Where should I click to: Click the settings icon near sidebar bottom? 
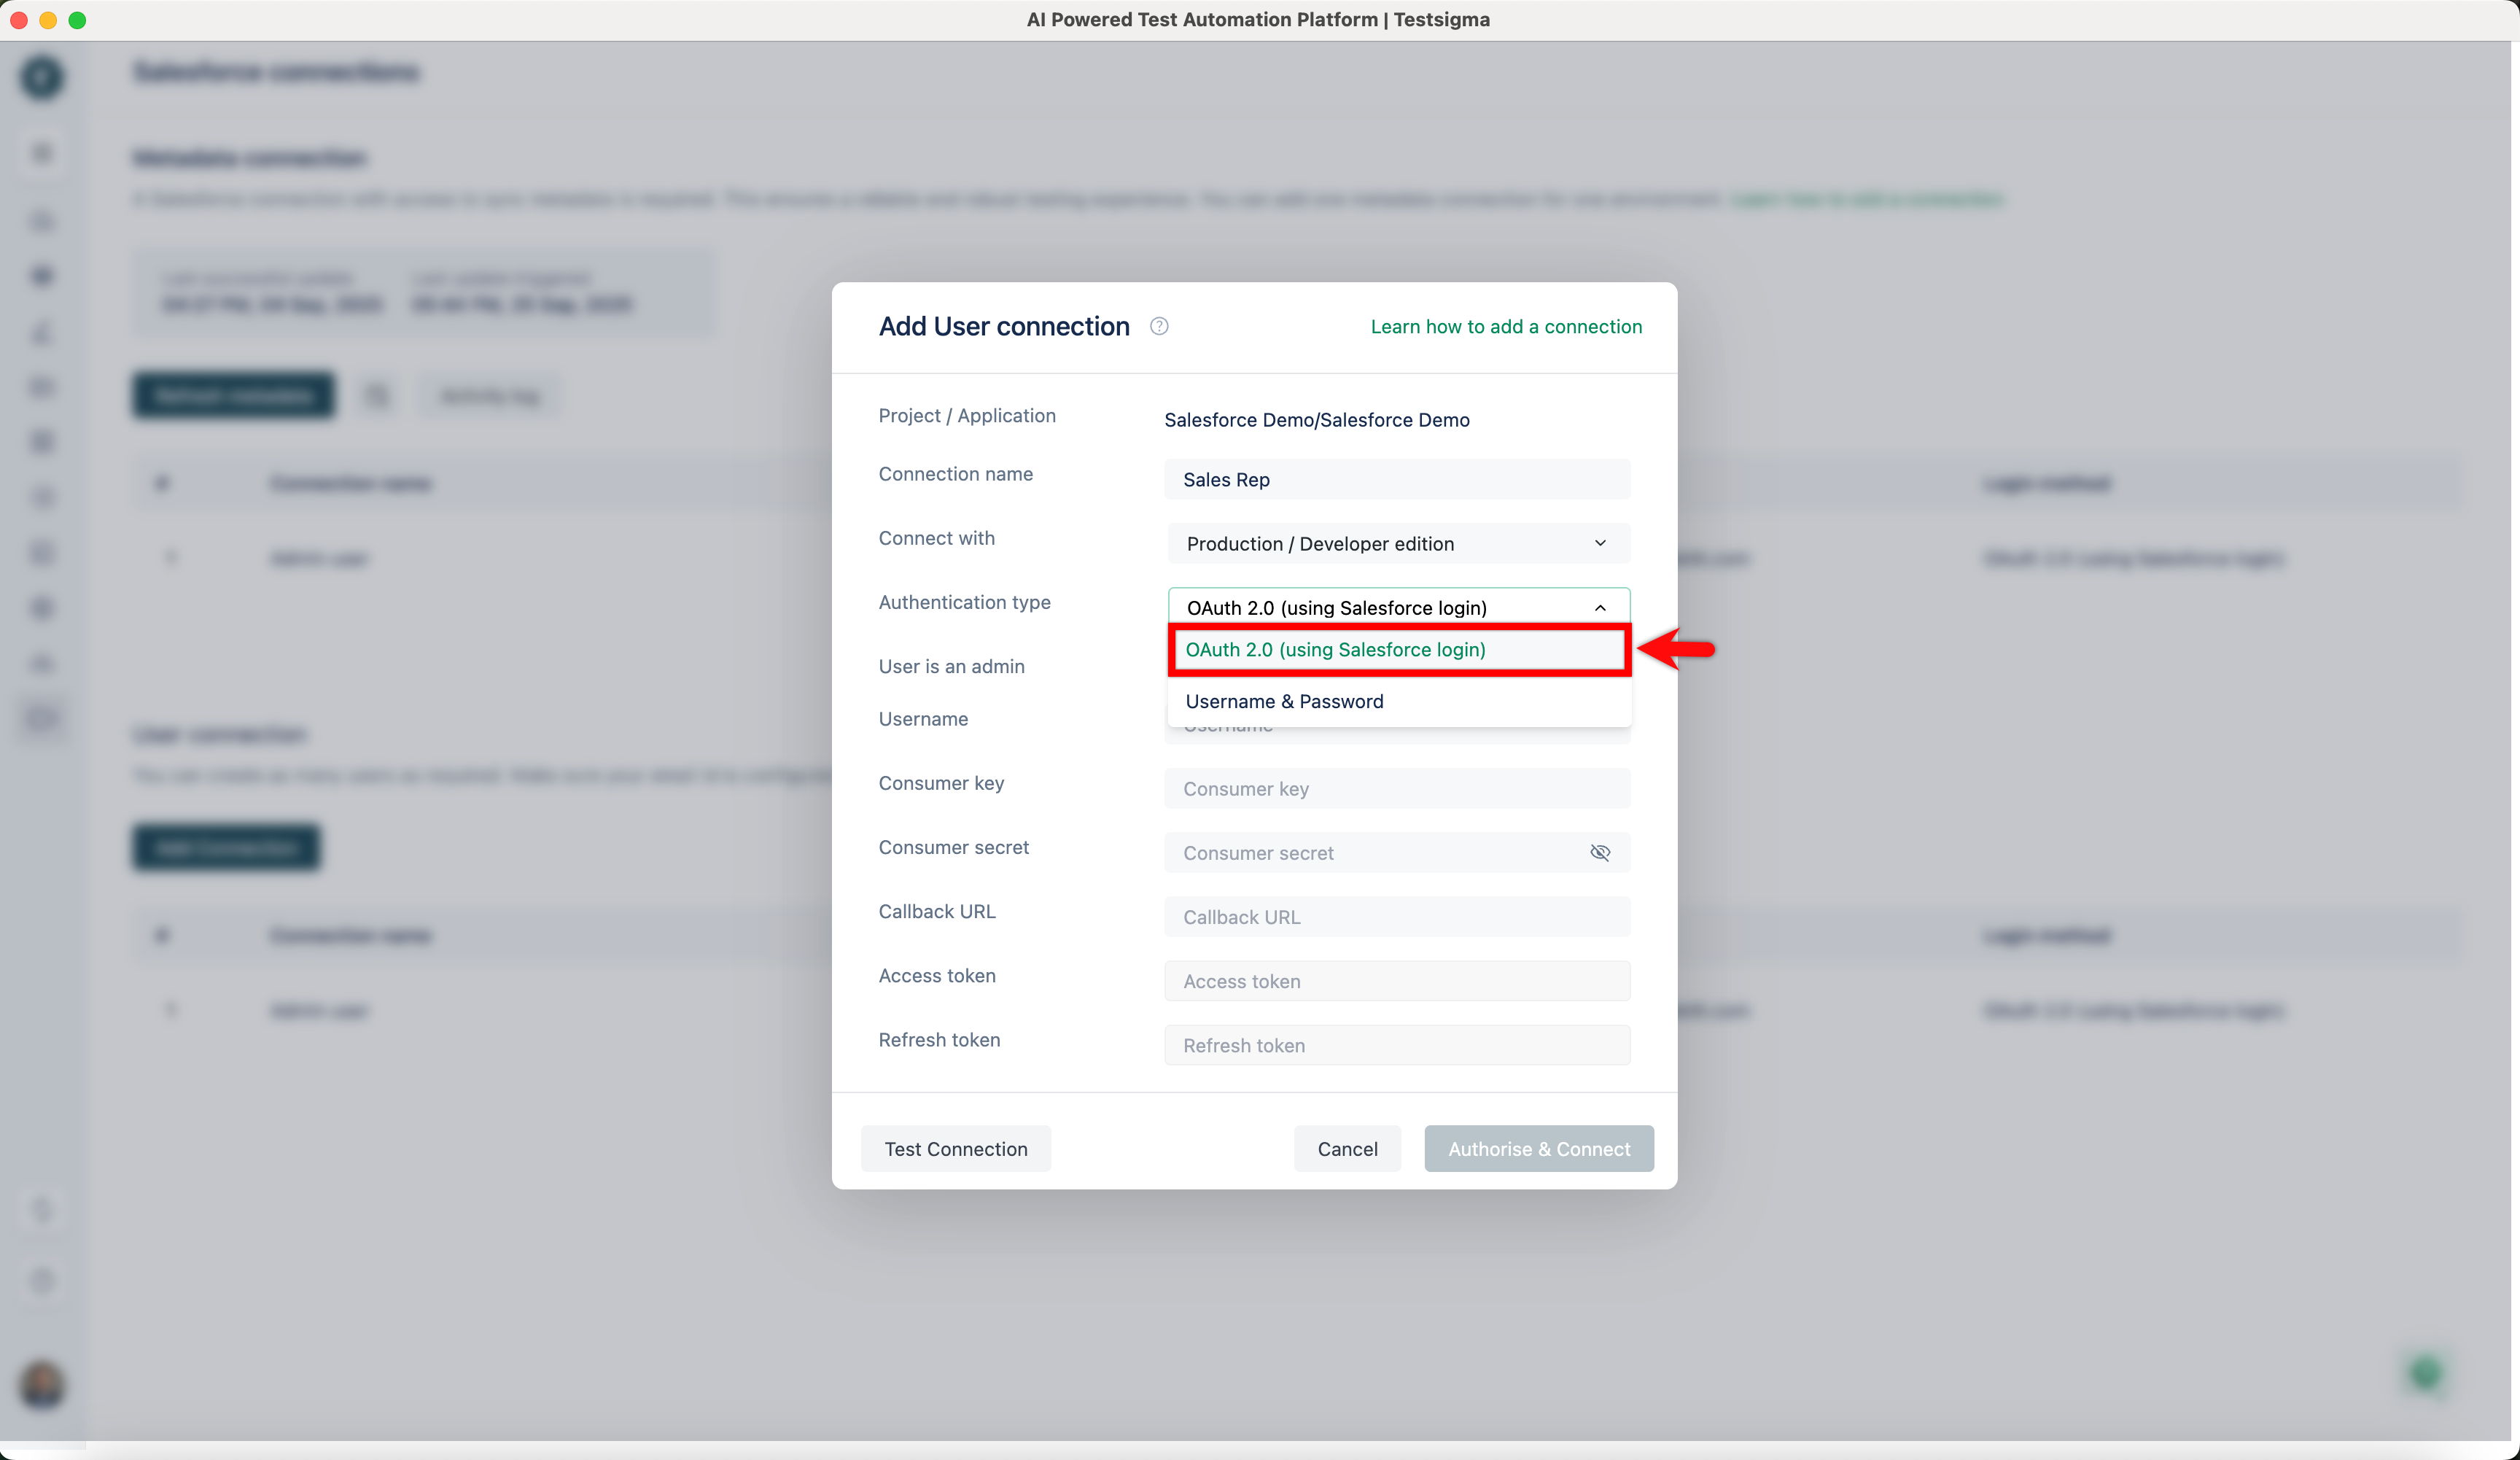(42, 1209)
